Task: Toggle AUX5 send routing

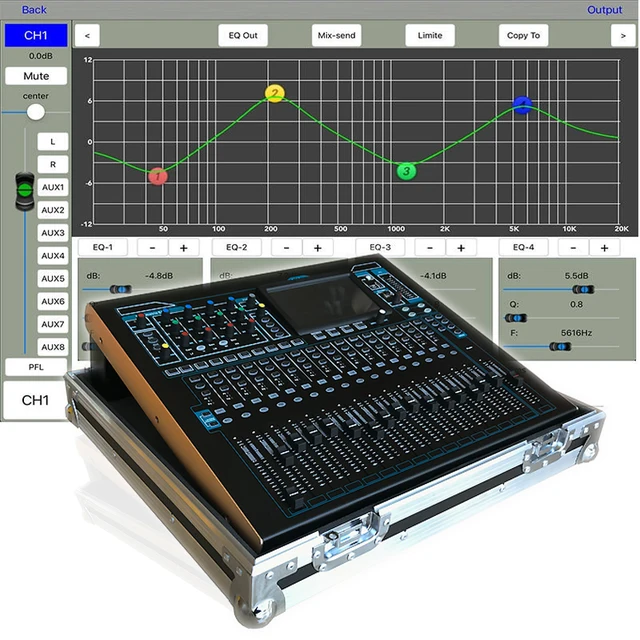Action: (x=53, y=279)
